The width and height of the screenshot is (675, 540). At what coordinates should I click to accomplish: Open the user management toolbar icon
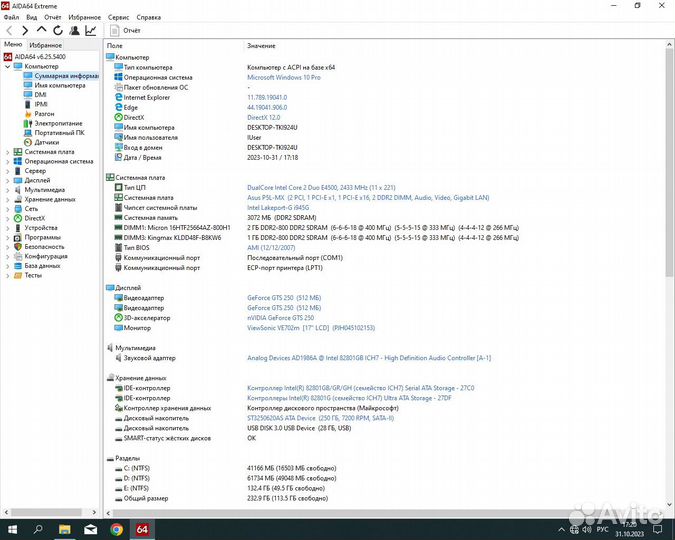[74, 31]
